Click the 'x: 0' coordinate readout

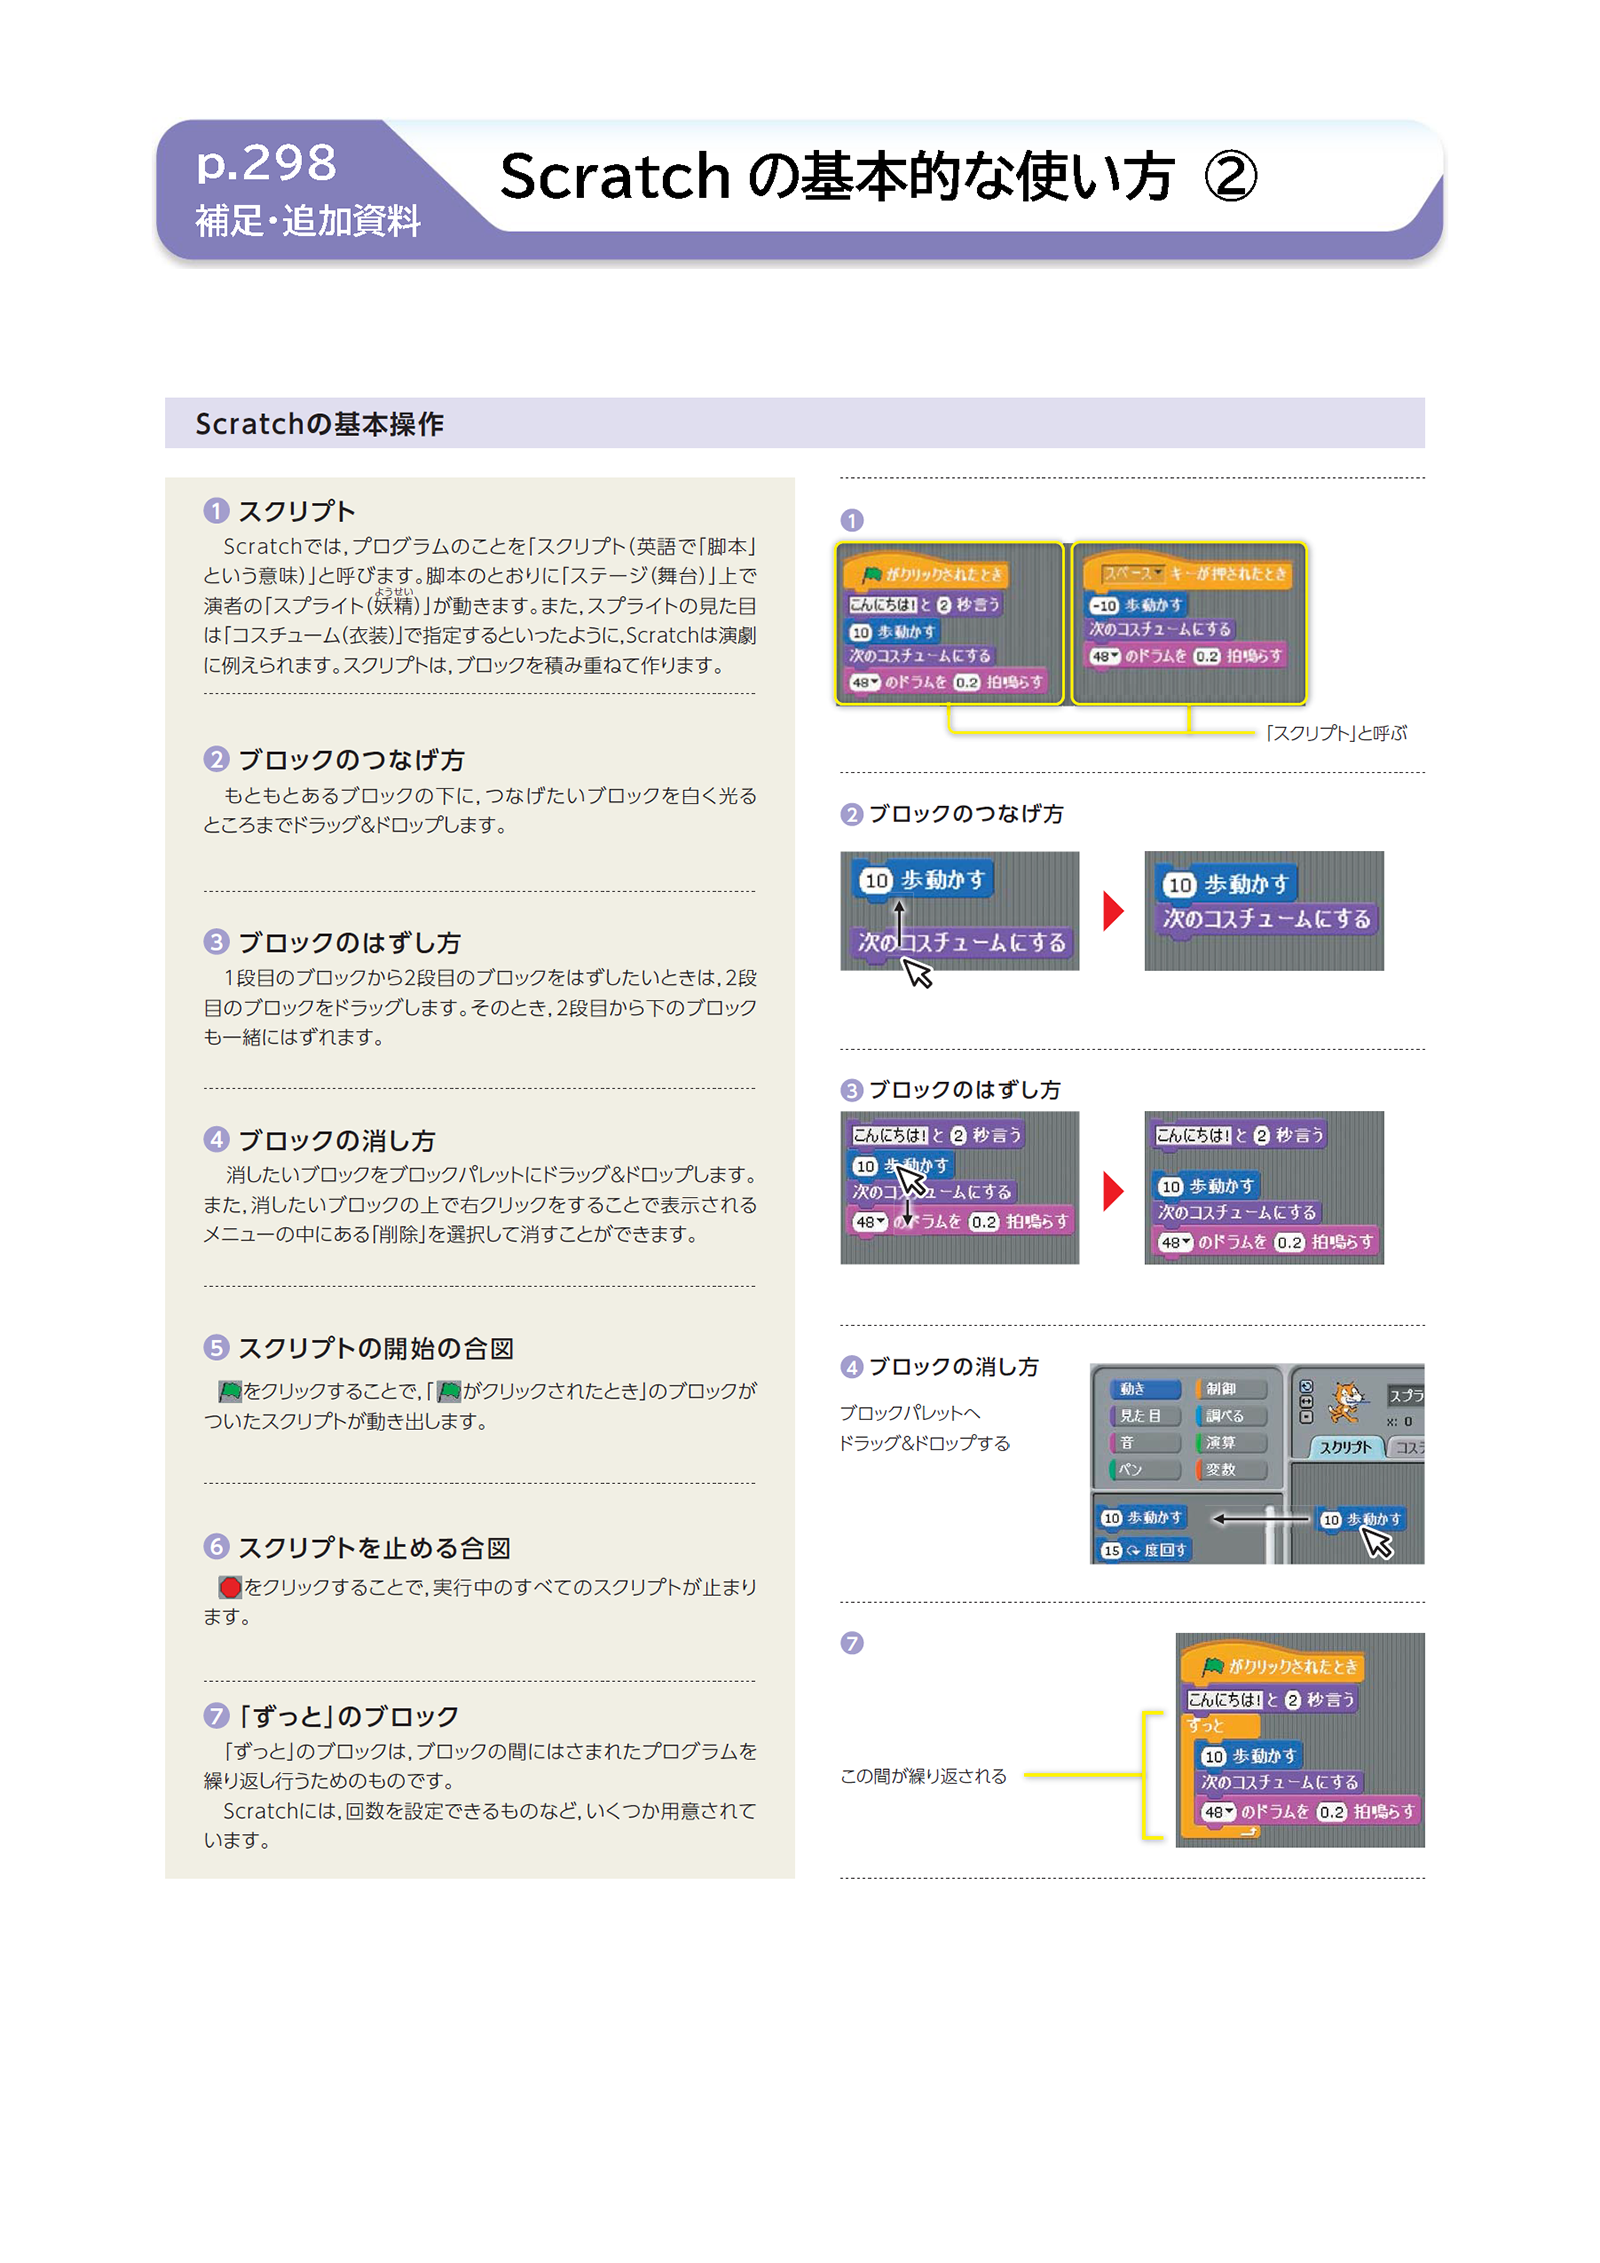[x=1399, y=1421]
